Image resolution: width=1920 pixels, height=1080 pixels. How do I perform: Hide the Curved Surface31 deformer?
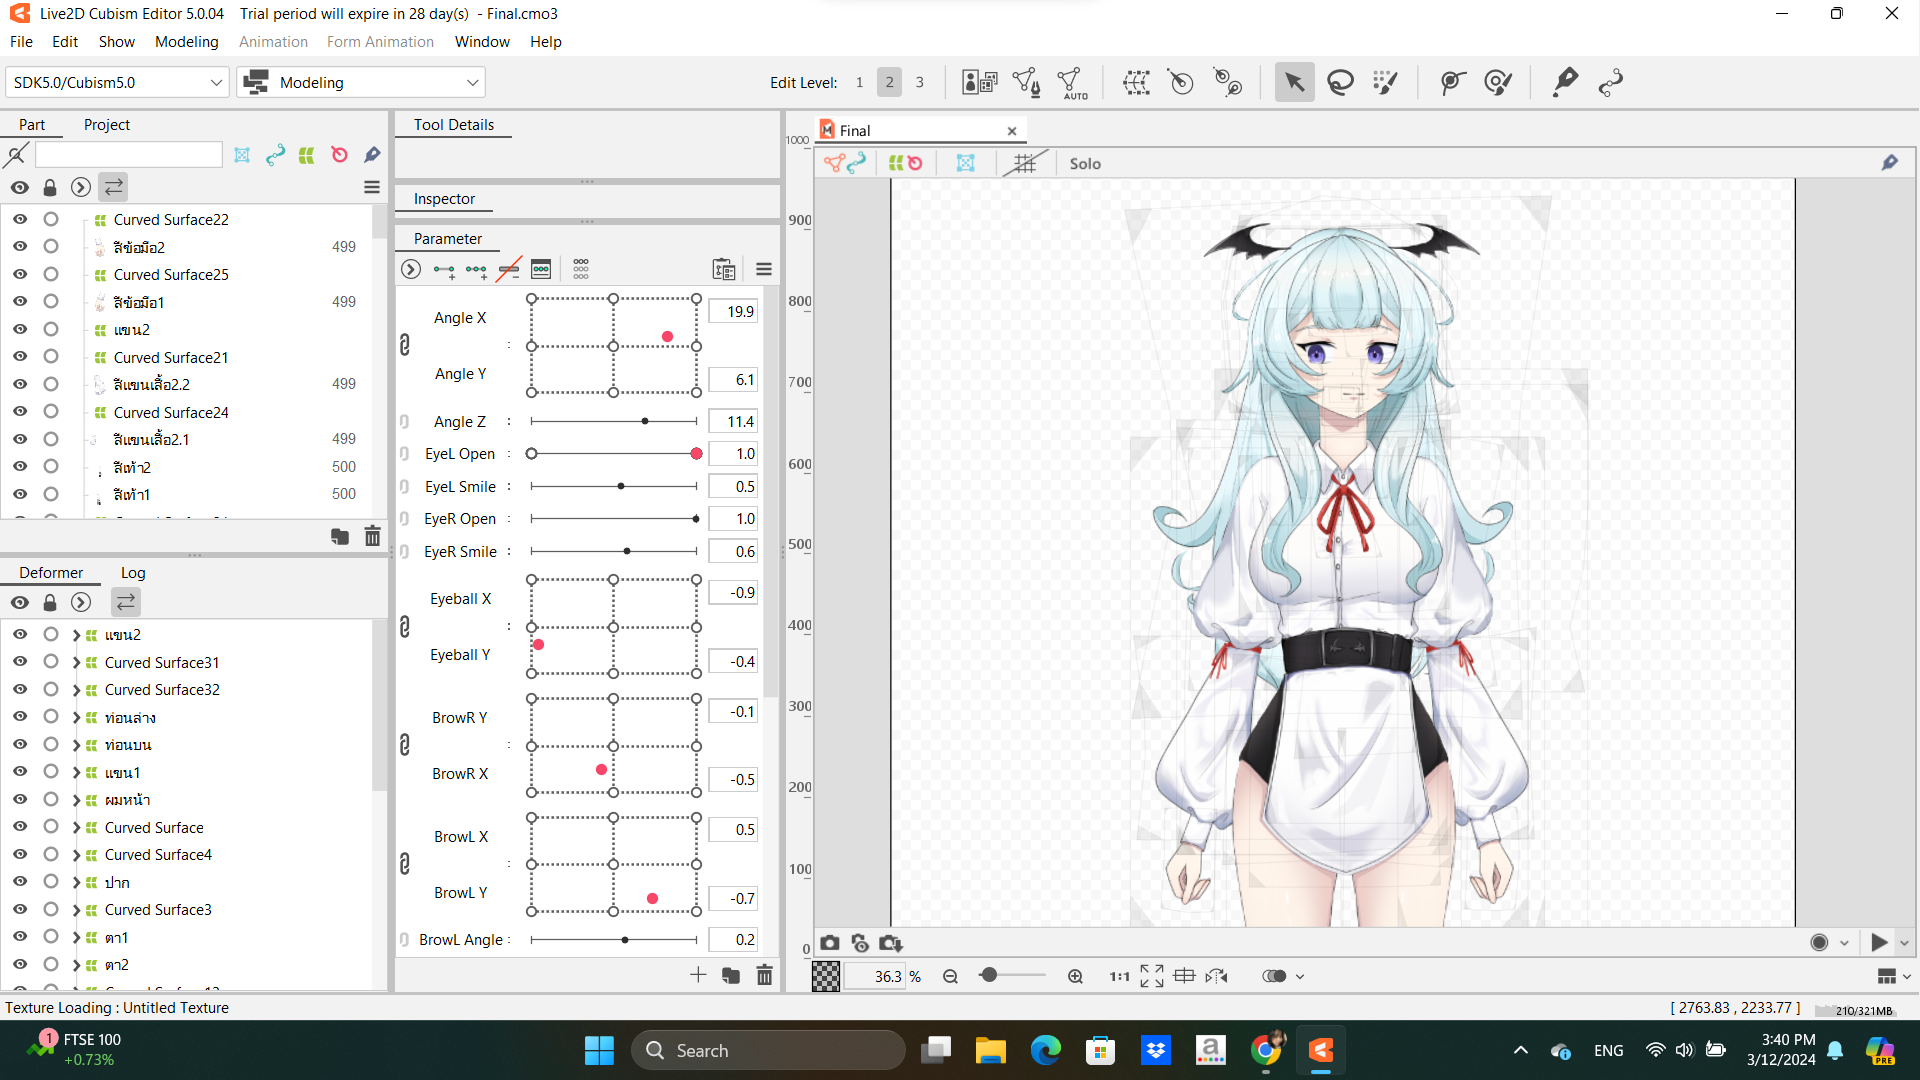[20, 662]
